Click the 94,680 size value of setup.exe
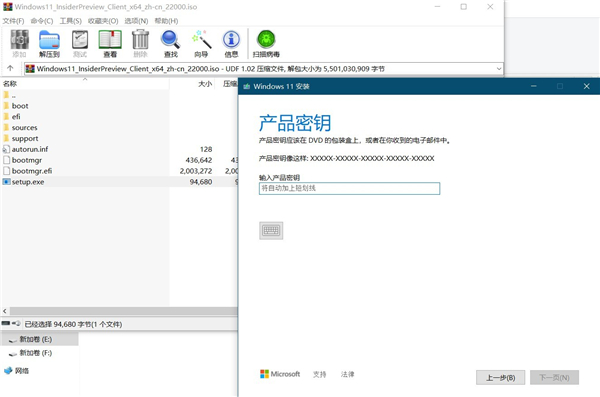Image resolution: width=600 pixels, height=397 pixels. (x=201, y=182)
